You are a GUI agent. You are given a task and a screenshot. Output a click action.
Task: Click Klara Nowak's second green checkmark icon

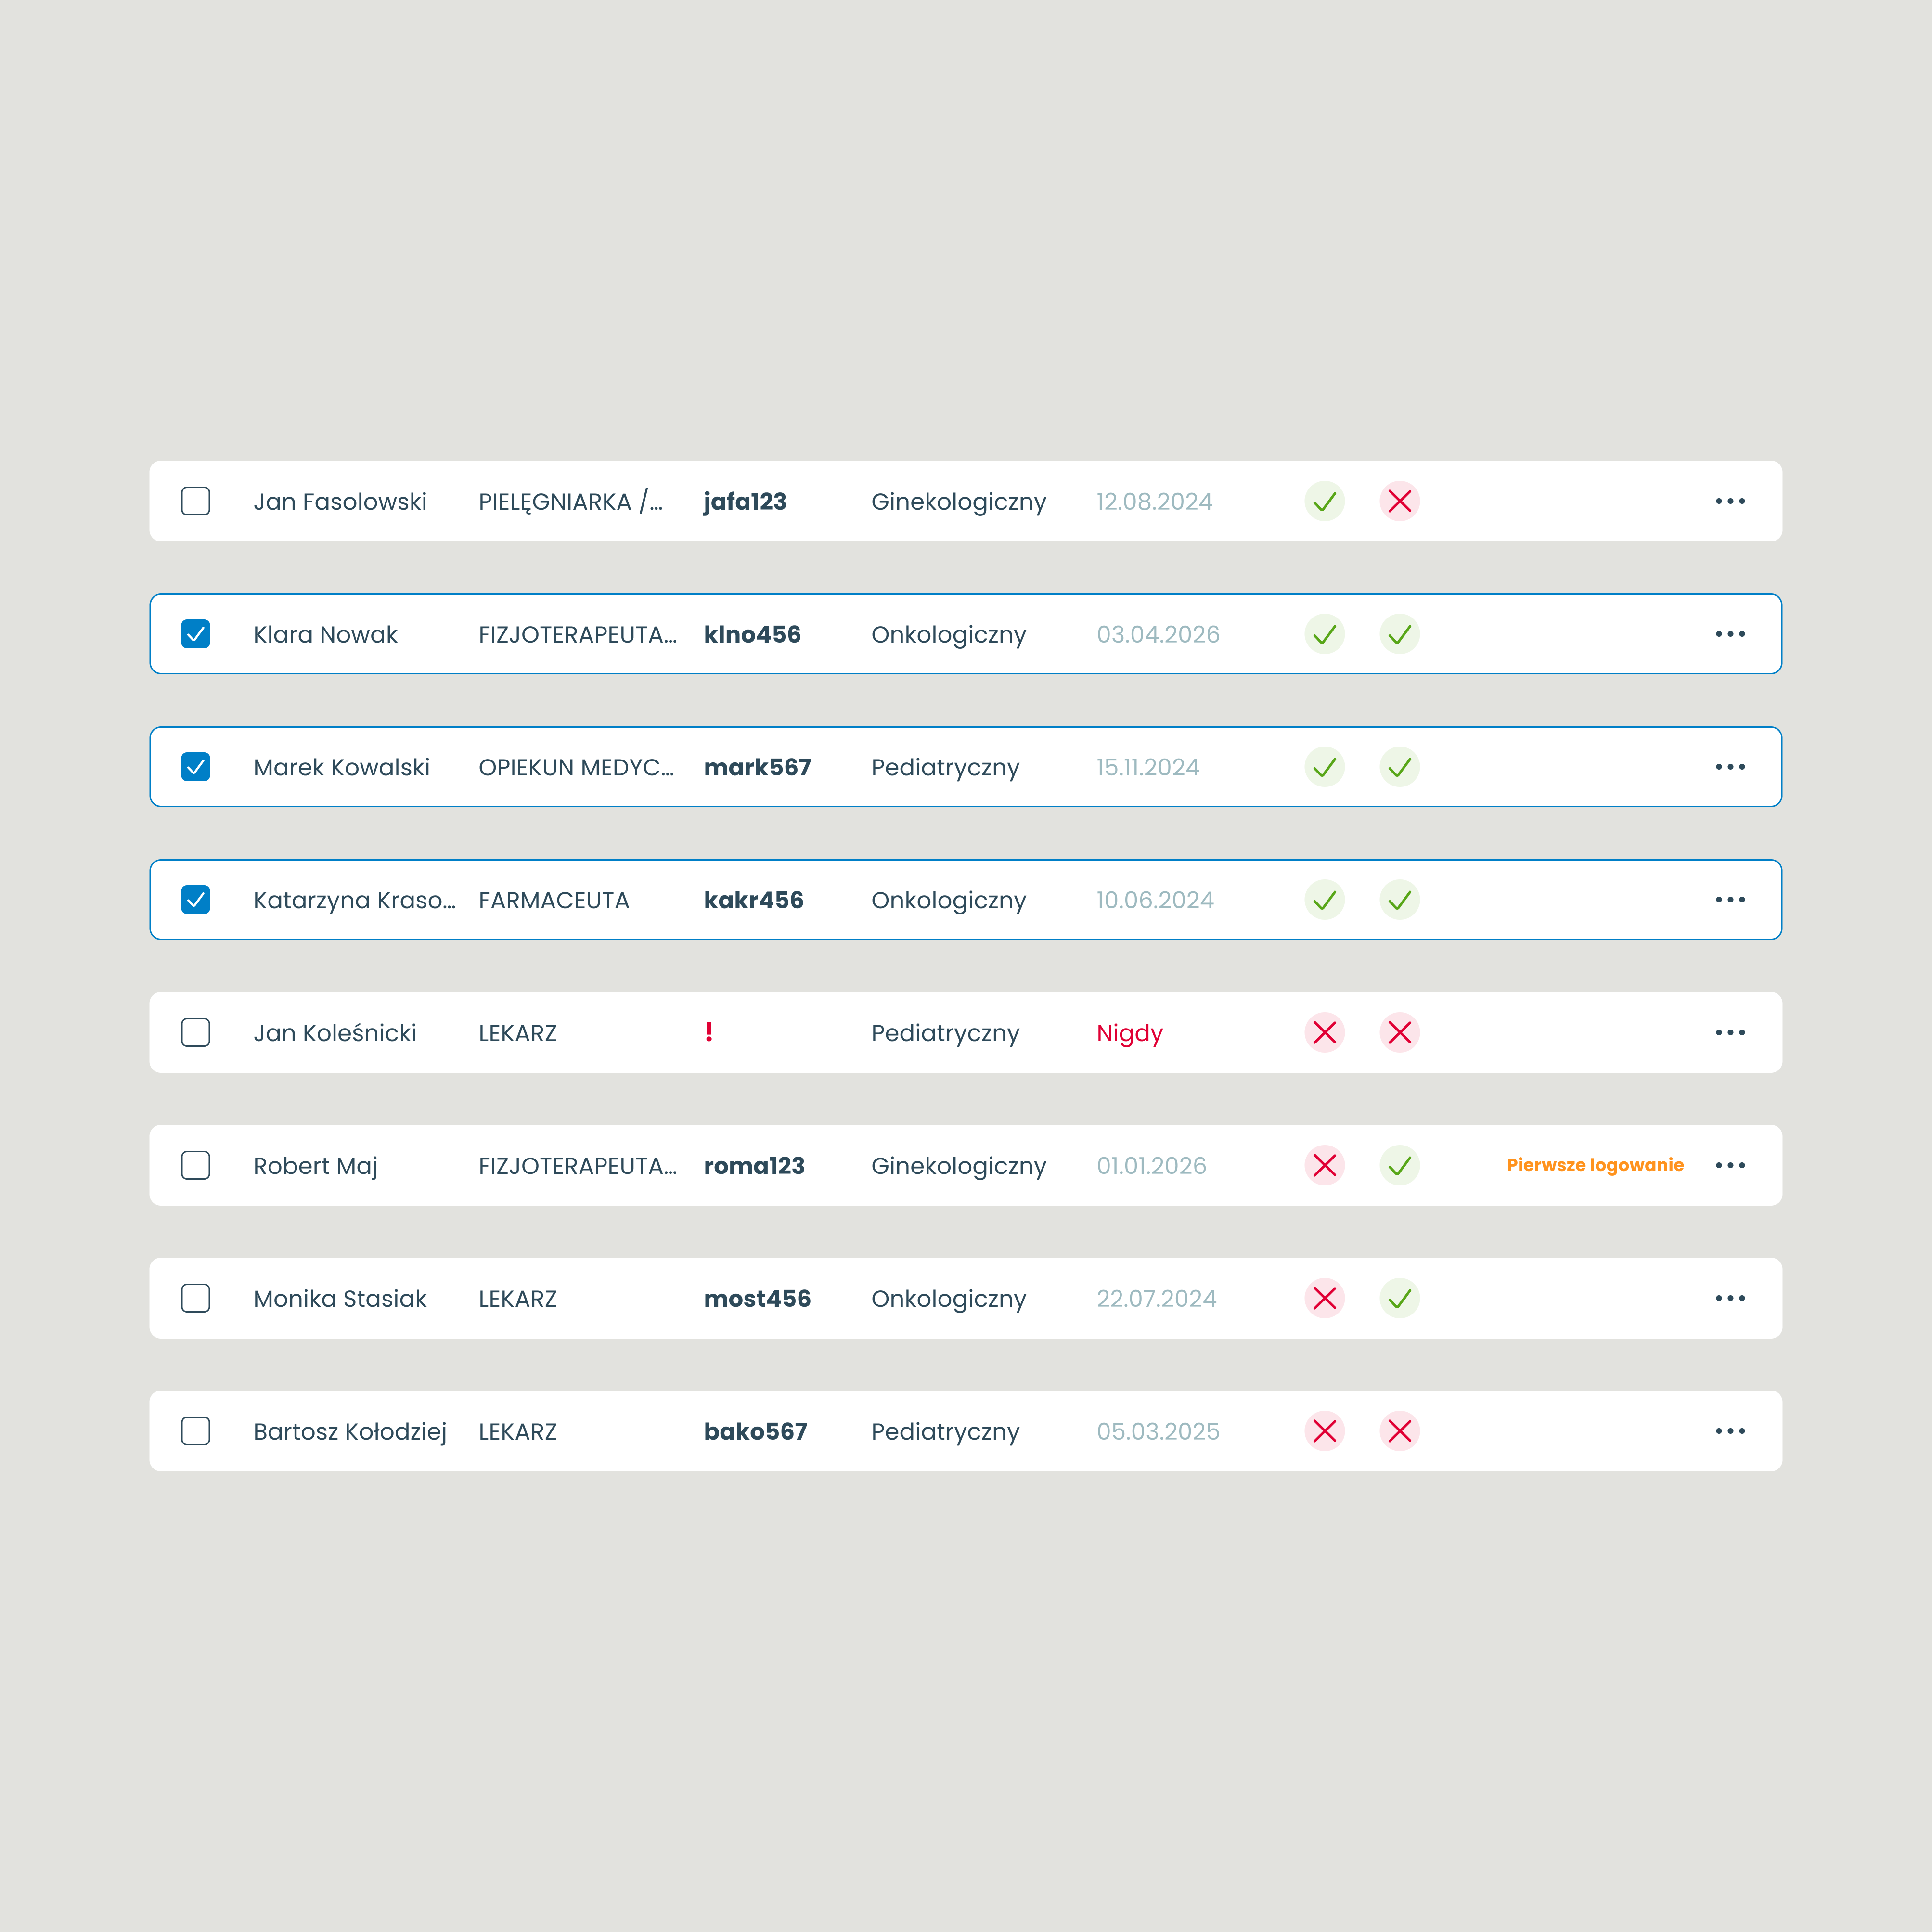click(1399, 634)
